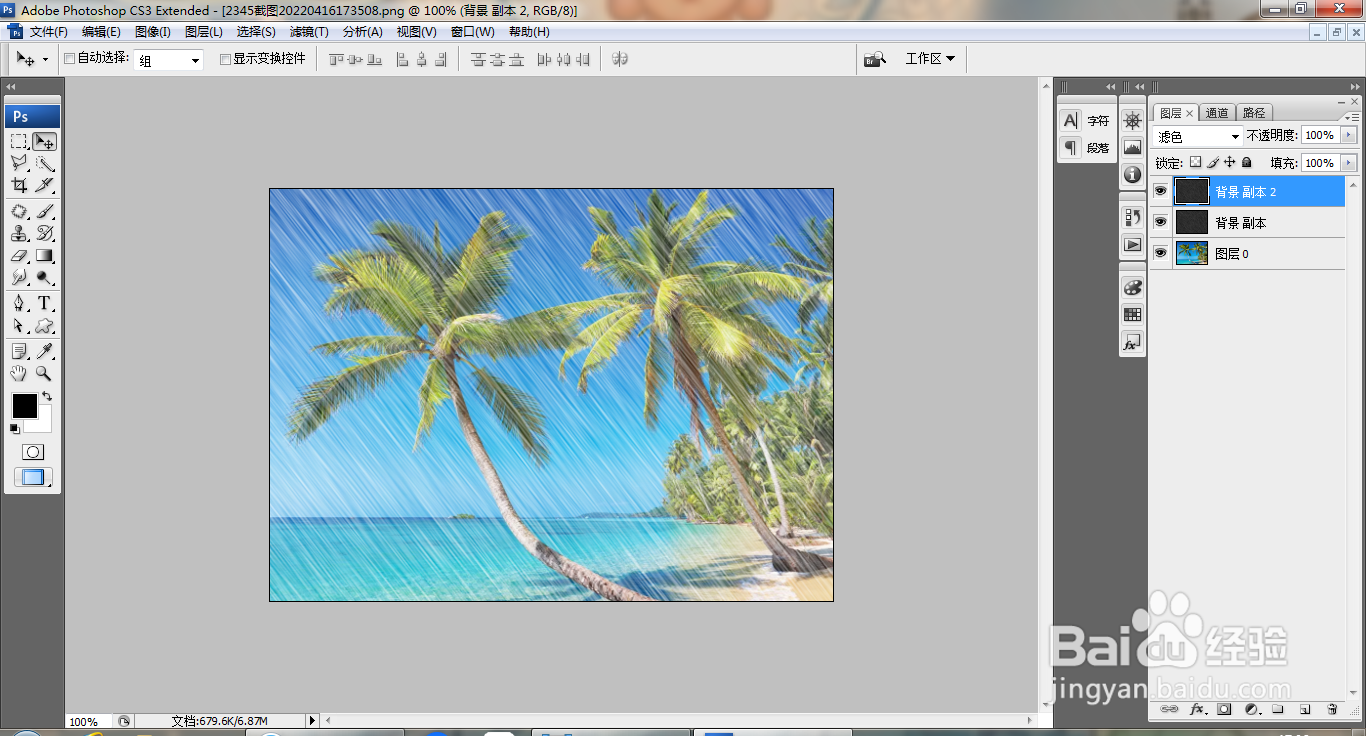Open the 填充 fill slider arrow
This screenshot has width=1366, height=736.
pos(1349,163)
